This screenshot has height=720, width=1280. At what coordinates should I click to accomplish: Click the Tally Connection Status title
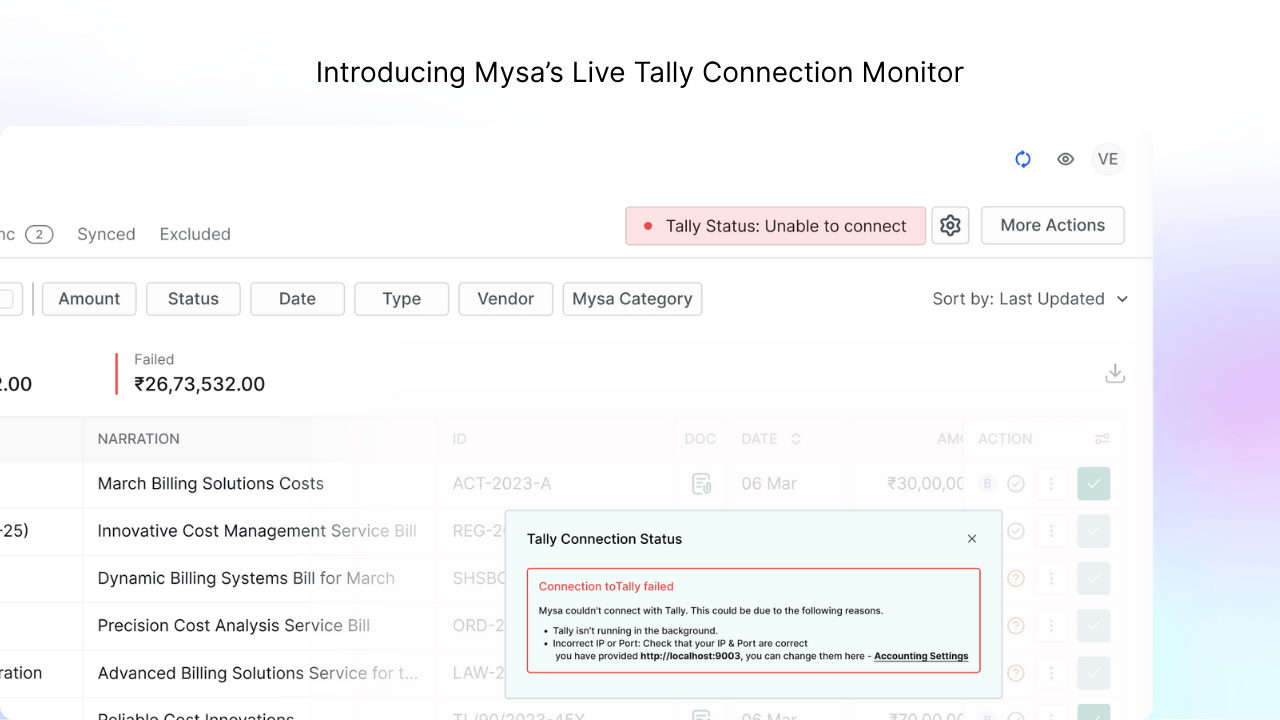click(604, 539)
